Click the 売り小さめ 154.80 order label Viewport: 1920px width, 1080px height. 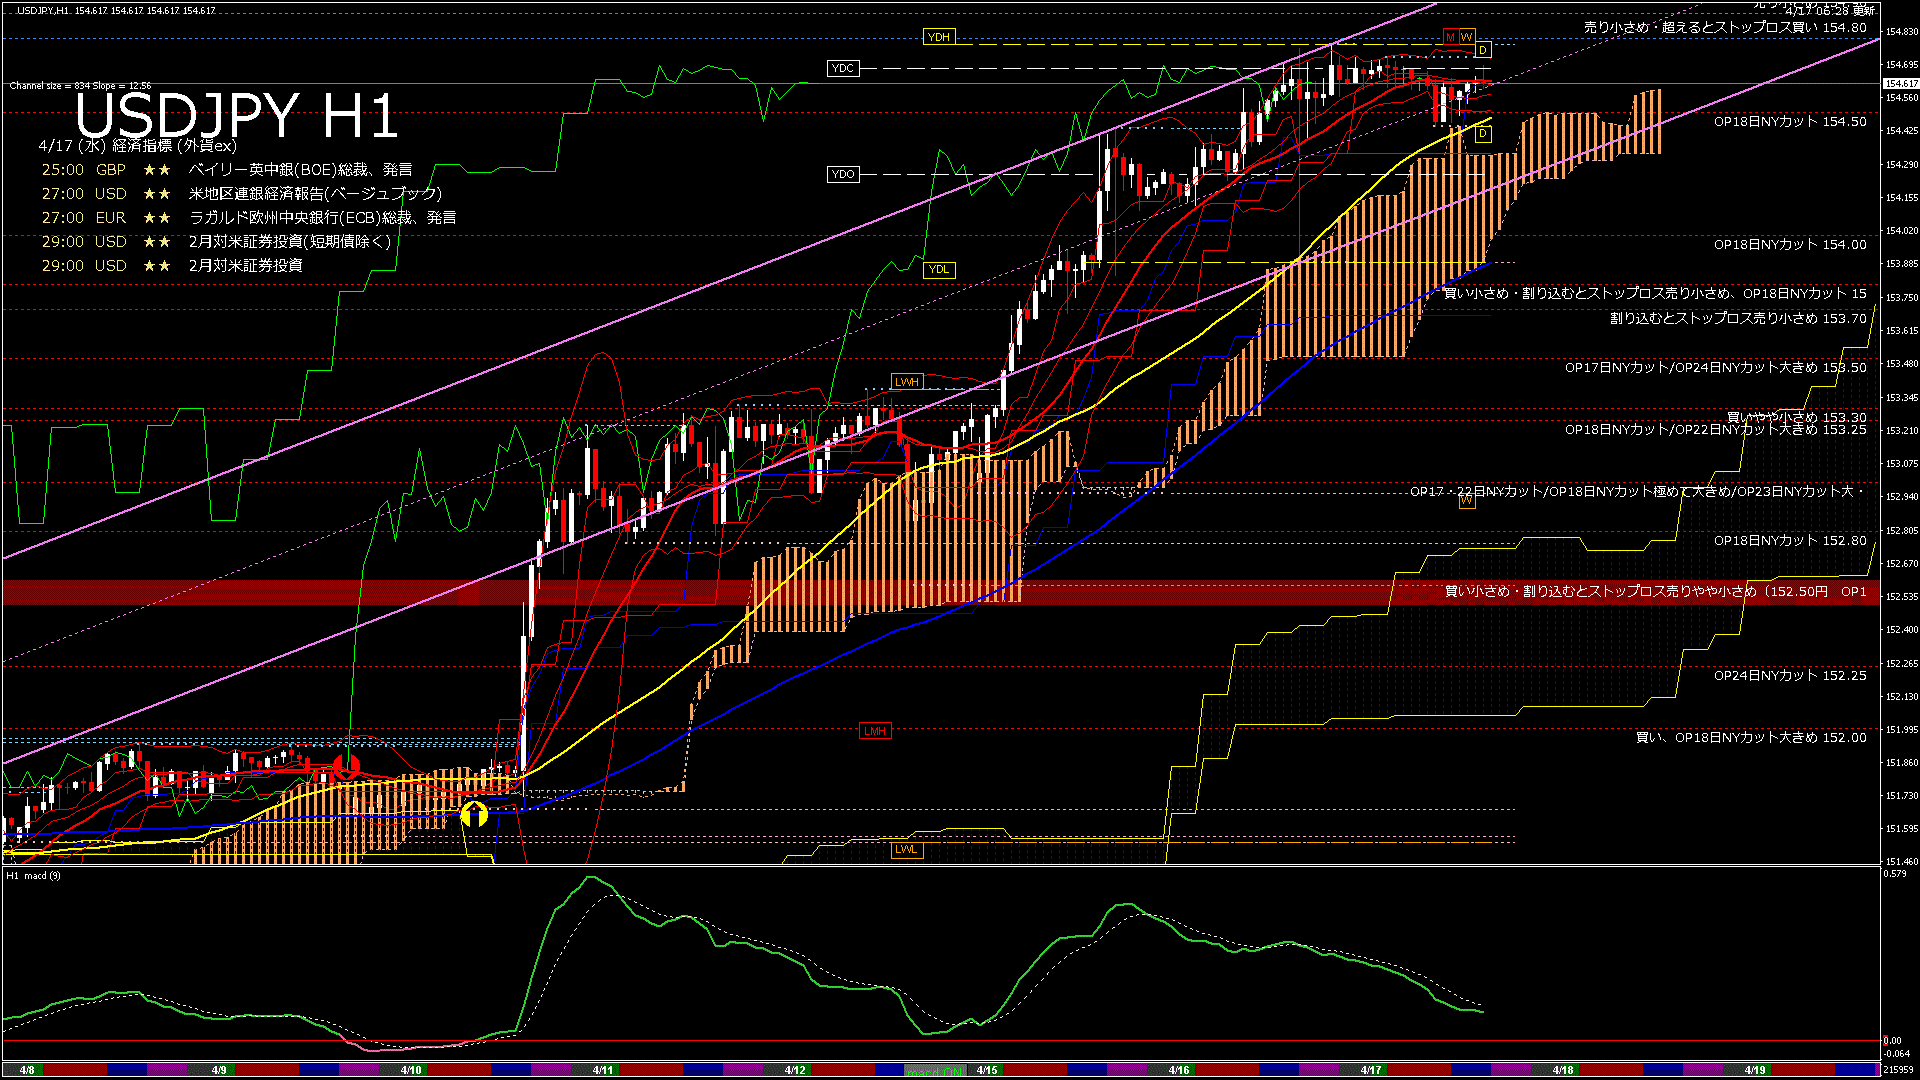(1725, 28)
